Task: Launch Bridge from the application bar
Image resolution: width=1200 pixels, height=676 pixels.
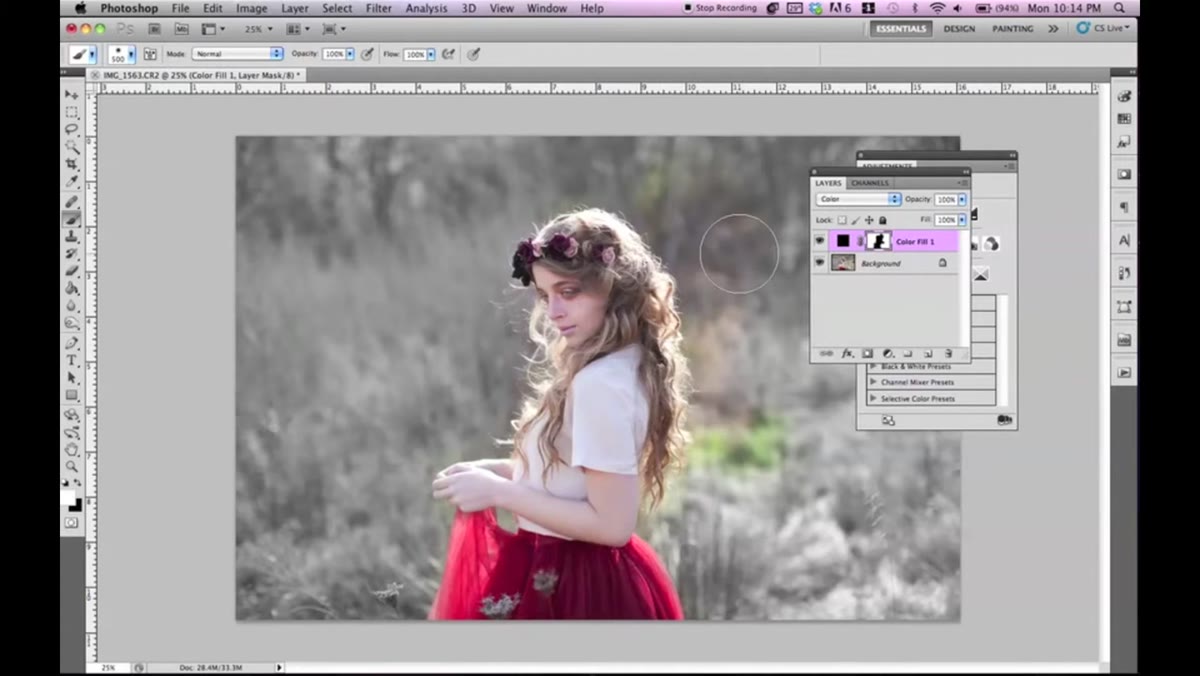Action: 153,29
